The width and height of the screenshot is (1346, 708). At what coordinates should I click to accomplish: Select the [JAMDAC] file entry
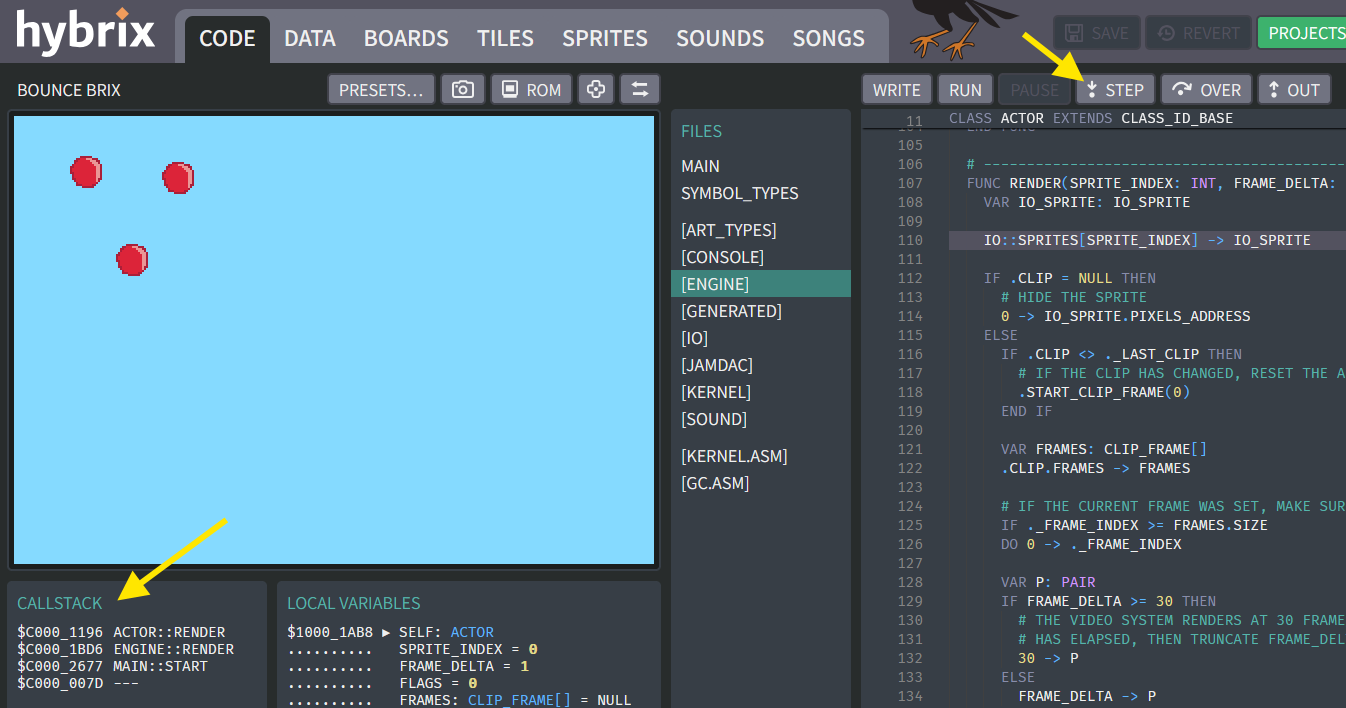tap(716, 365)
